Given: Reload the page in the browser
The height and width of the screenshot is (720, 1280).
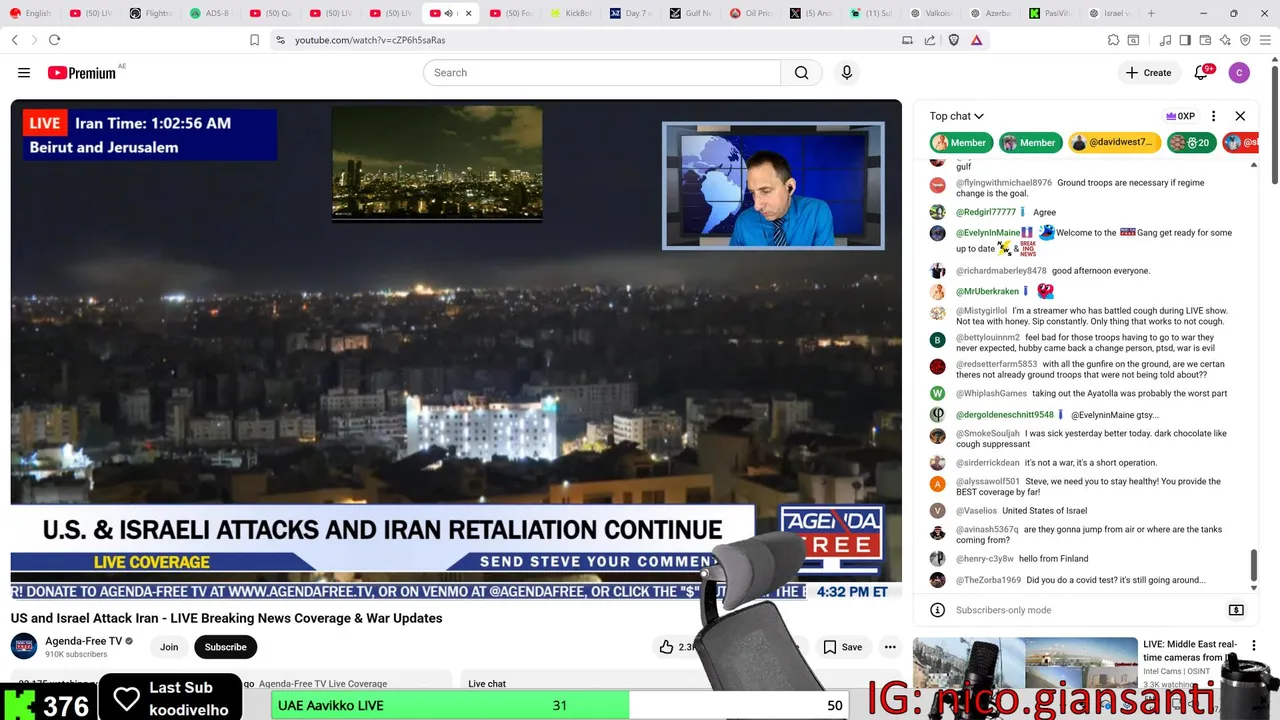Looking at the screenshot, I should click(x=54, y=40).
